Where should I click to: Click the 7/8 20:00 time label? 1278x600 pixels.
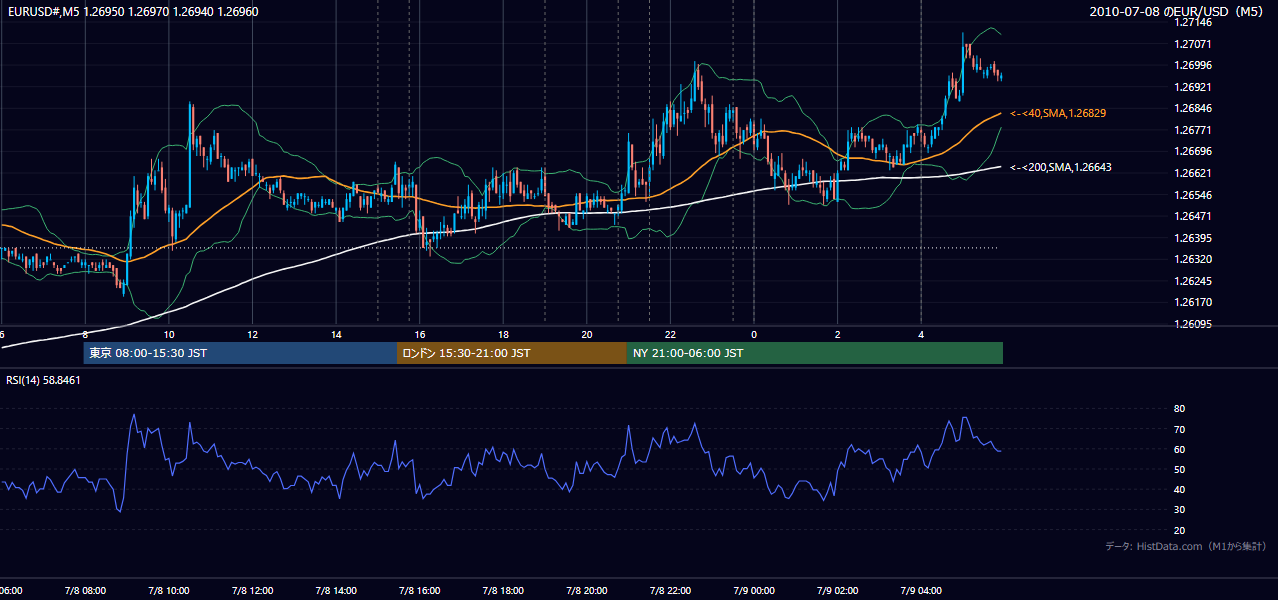587,590
